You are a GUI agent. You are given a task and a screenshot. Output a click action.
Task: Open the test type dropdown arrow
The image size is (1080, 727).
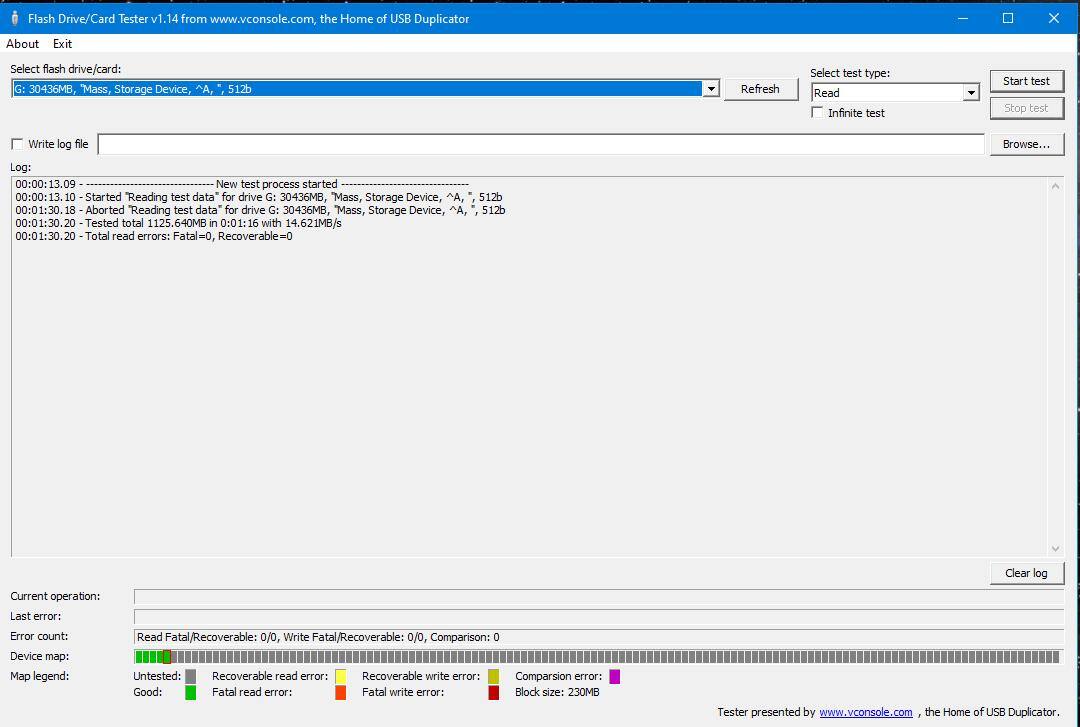tap(970, 93)
